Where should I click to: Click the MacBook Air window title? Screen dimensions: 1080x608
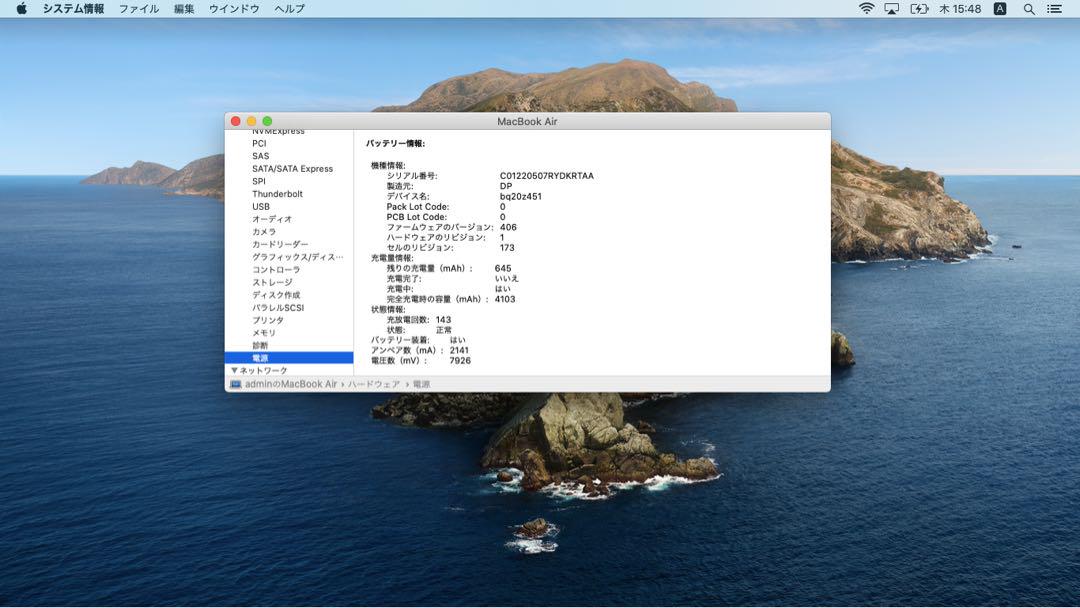[527, 121]
